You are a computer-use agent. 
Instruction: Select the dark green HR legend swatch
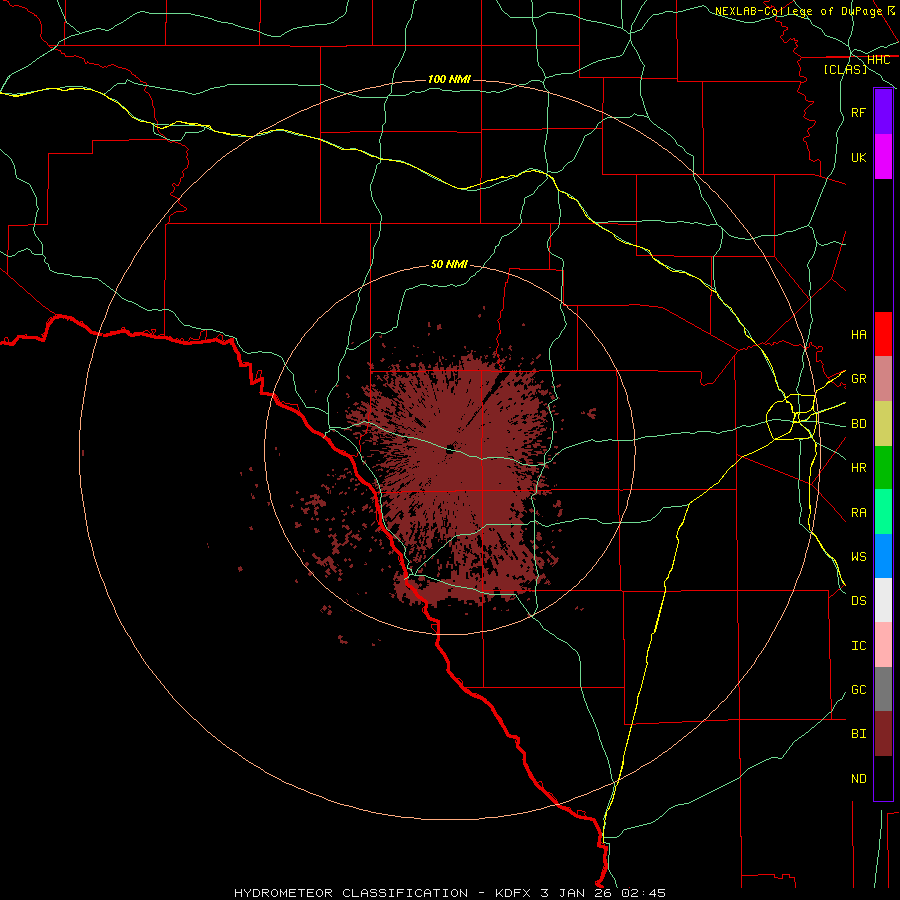883,468
